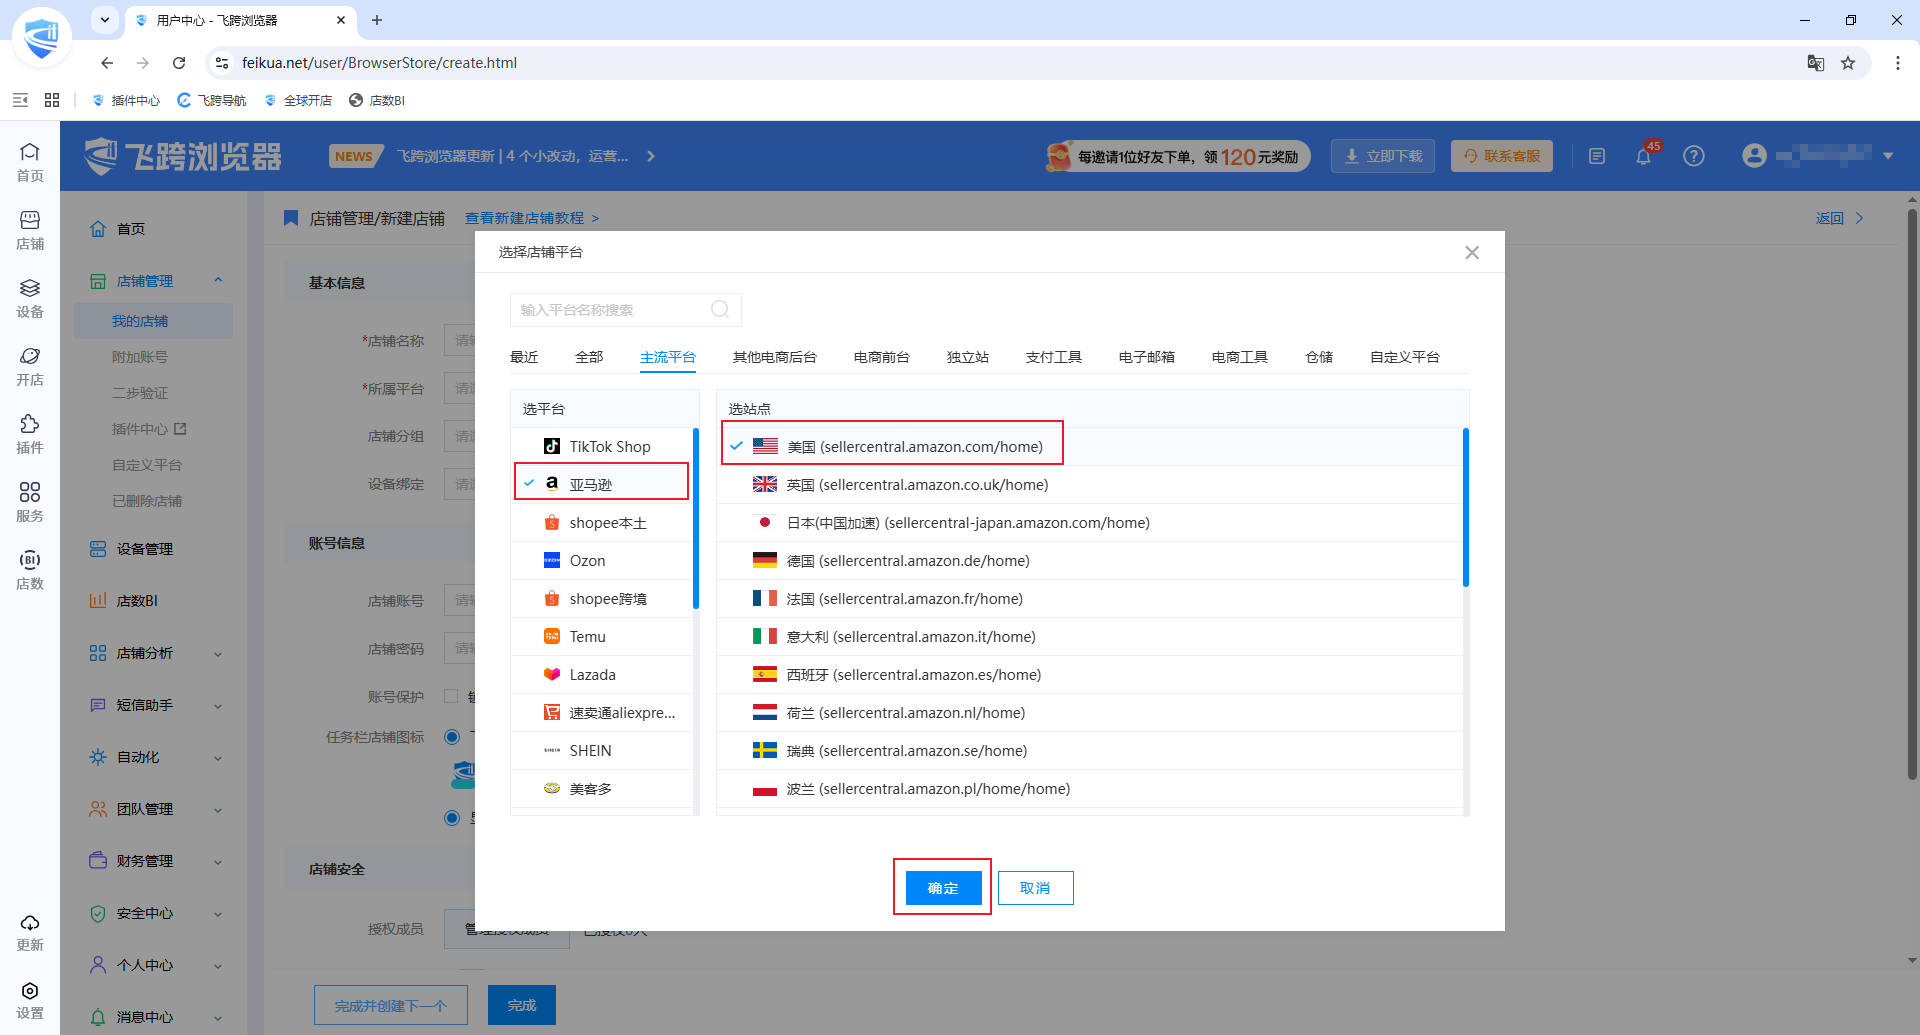Select the 电商前台 tab
1920x1035 pixels.
pos(882,357)
